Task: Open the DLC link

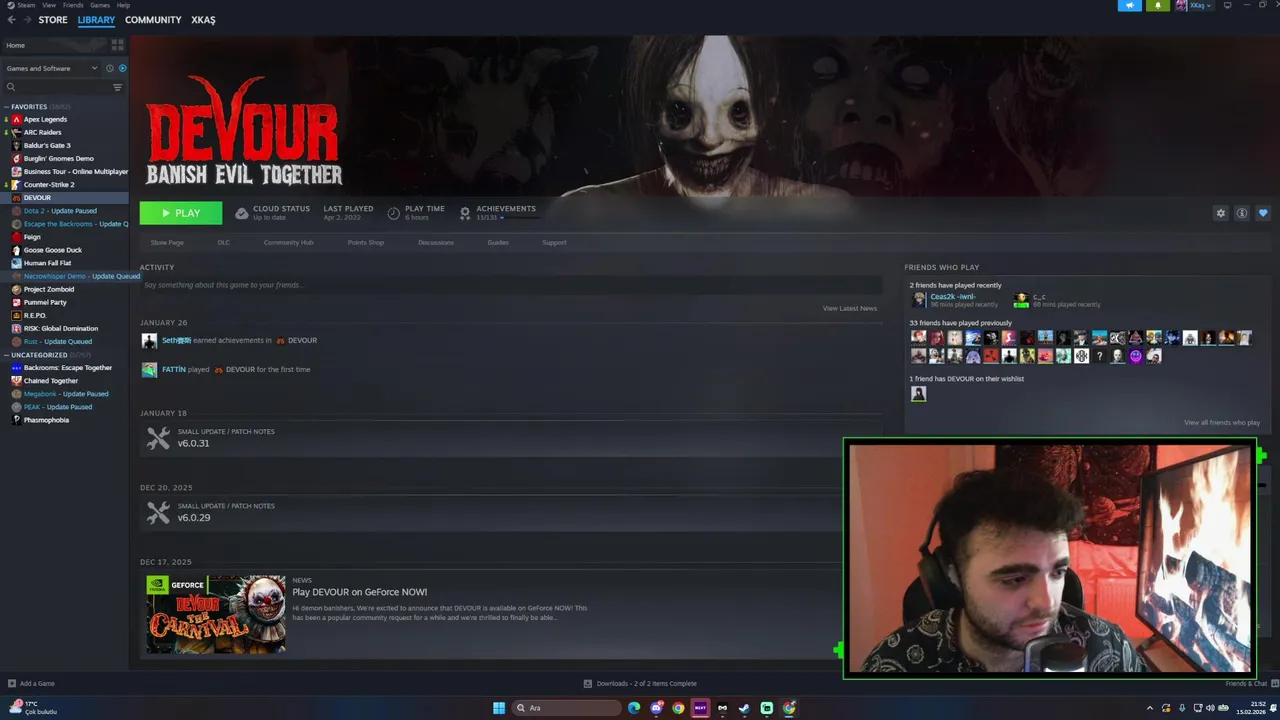Action: (x=224, y=243)
